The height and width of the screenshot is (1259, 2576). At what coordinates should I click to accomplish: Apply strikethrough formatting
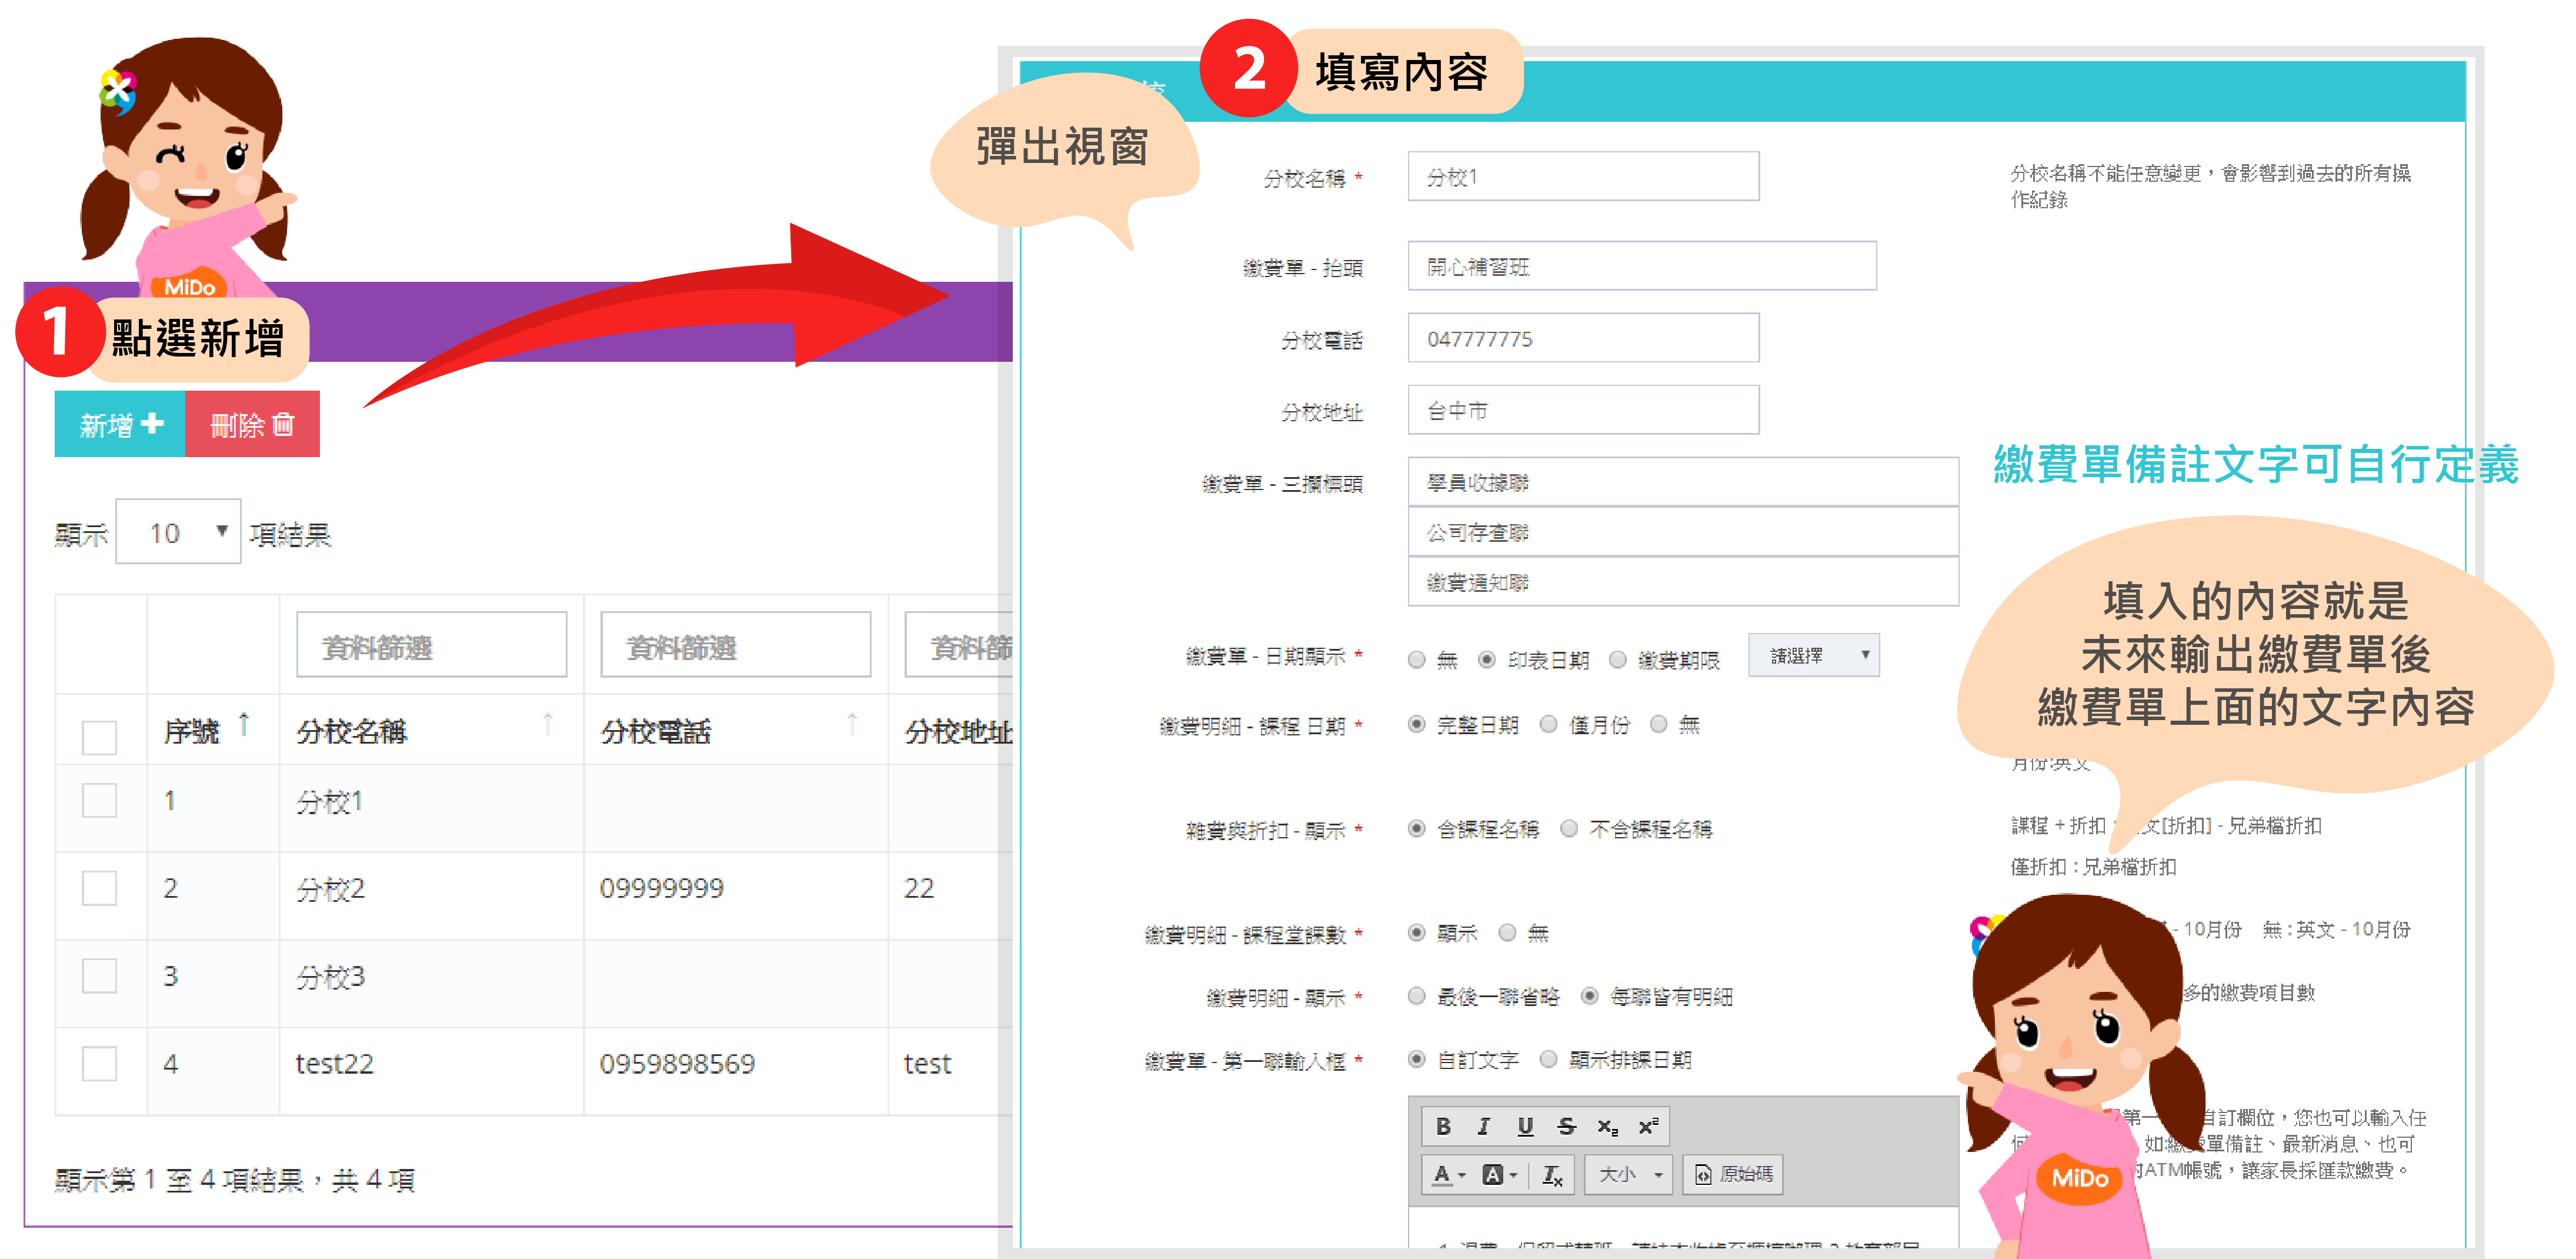(x=1566, y=1126)
